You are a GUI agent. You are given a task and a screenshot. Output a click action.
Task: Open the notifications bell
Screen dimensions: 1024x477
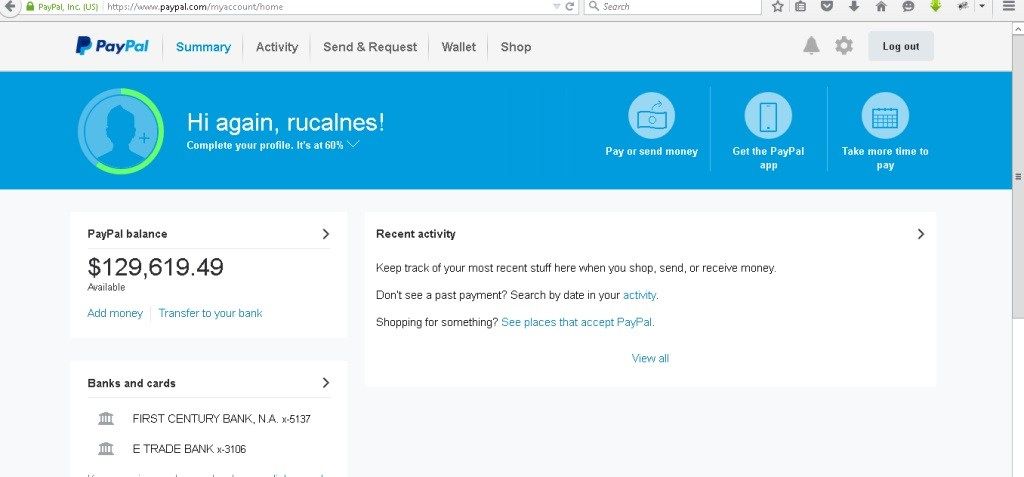(x=811, y=46)
